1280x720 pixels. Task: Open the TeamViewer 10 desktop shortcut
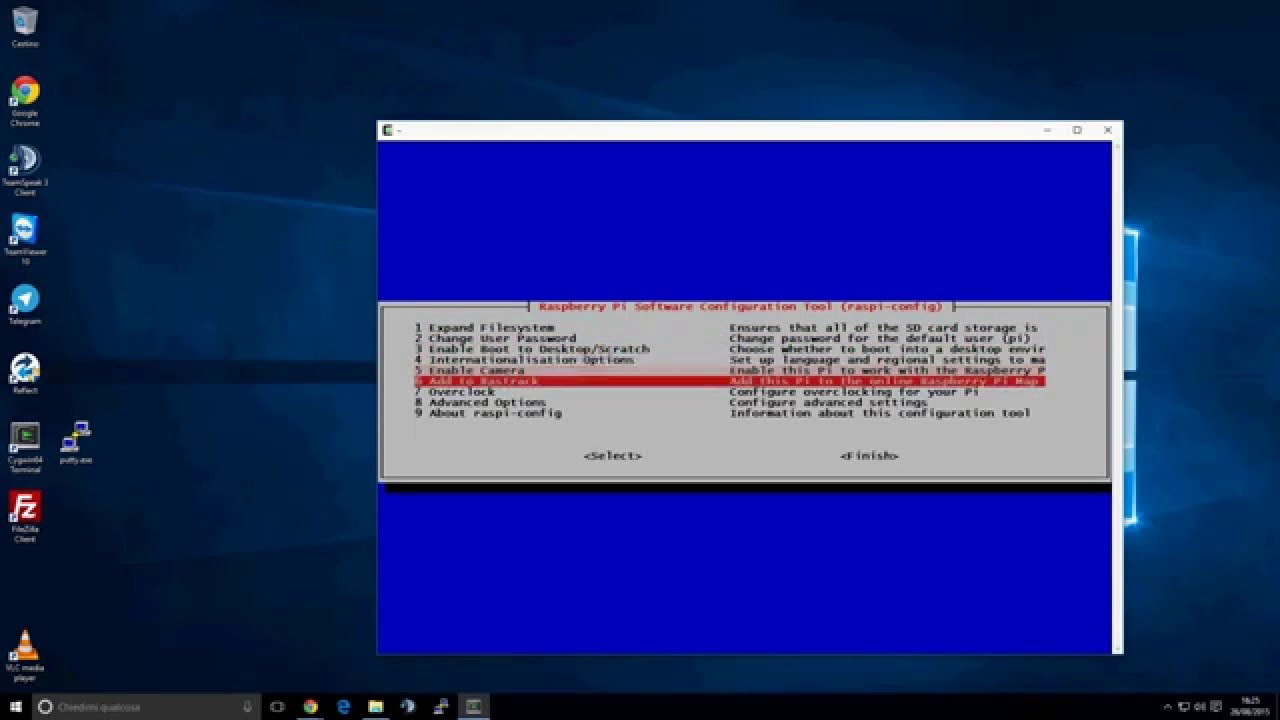point(25,238)
